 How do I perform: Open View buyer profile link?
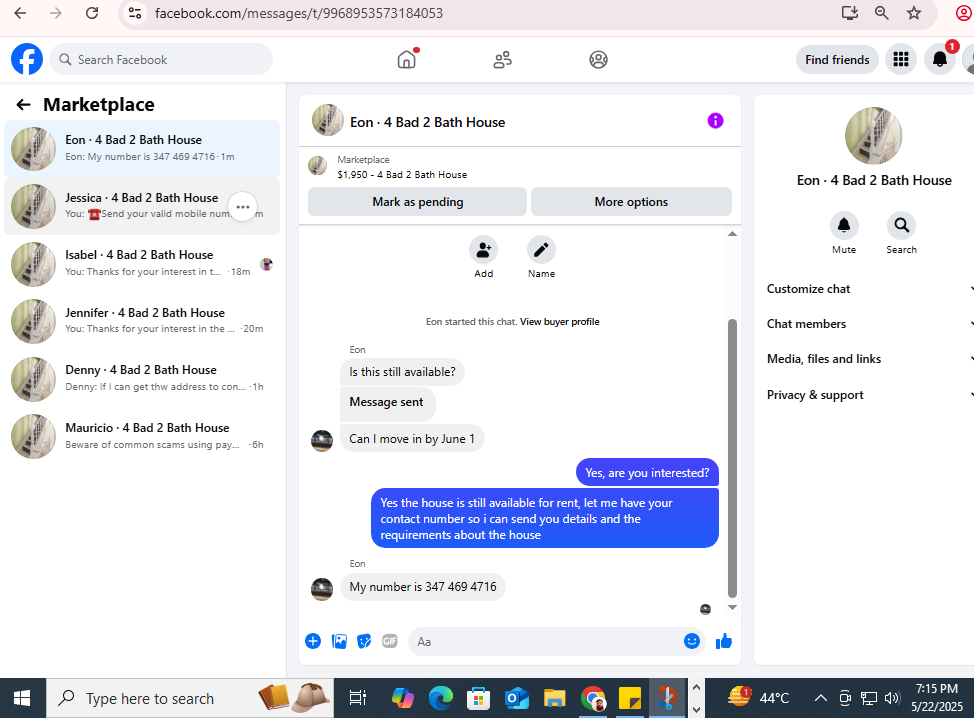coord(559,322)
